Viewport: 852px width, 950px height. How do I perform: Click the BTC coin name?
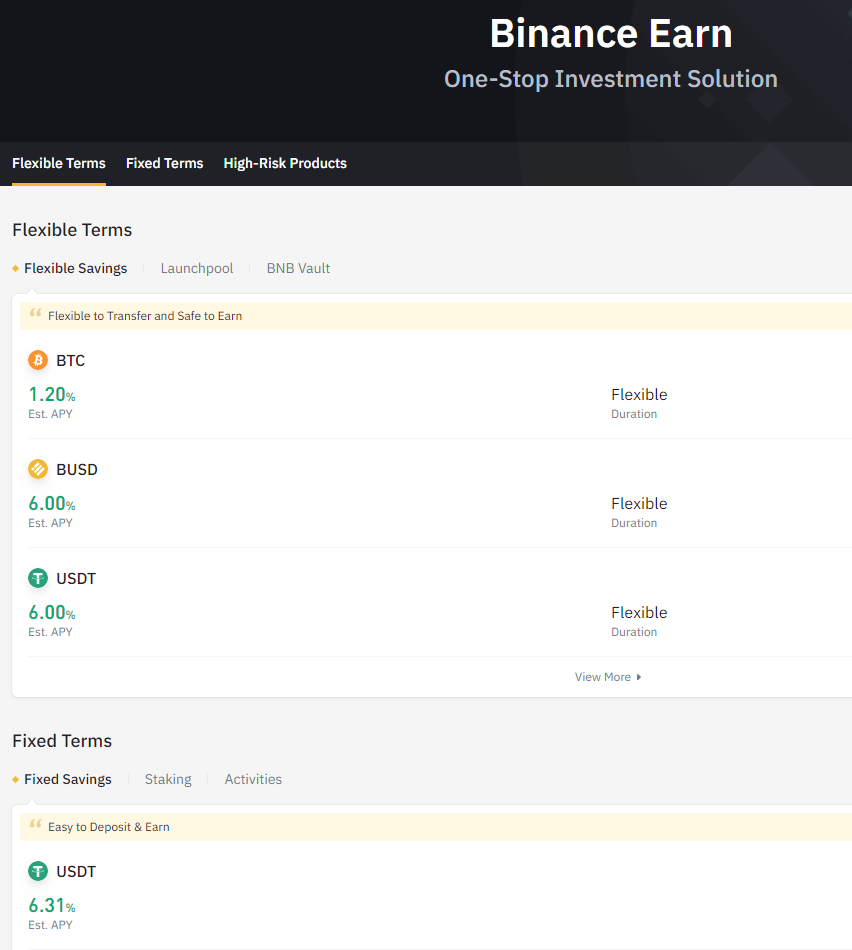[x=70, y=360]
